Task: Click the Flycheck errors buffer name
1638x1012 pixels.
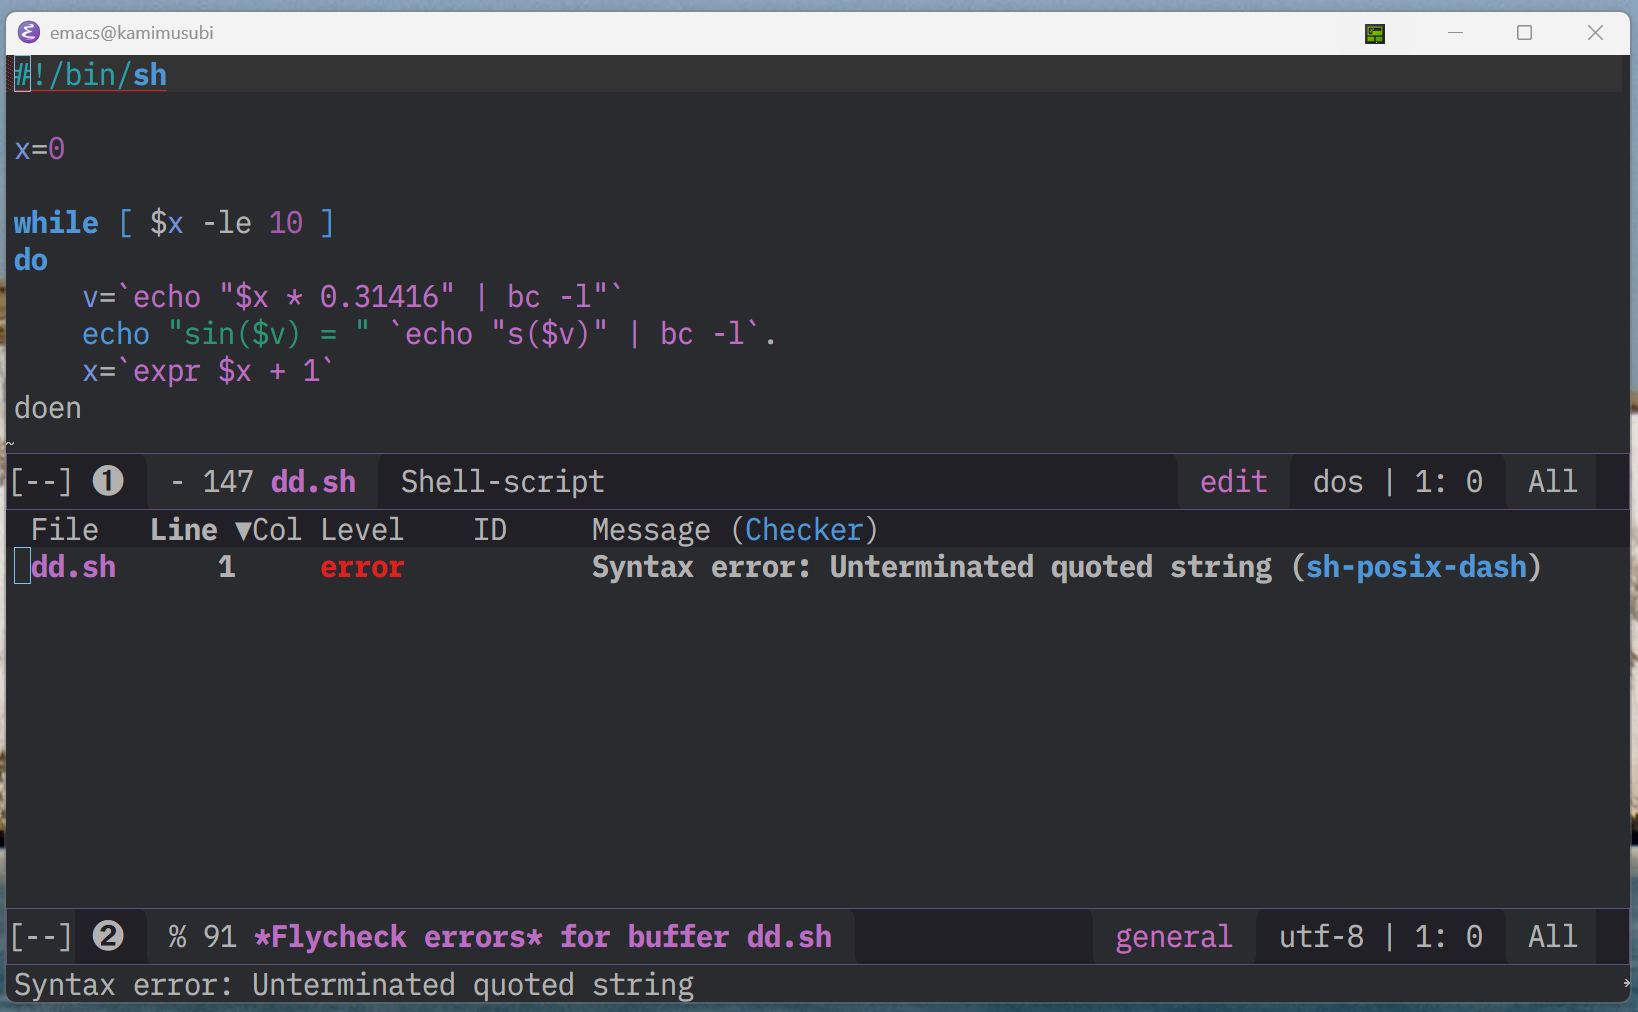Action: [x=542, y=937]
